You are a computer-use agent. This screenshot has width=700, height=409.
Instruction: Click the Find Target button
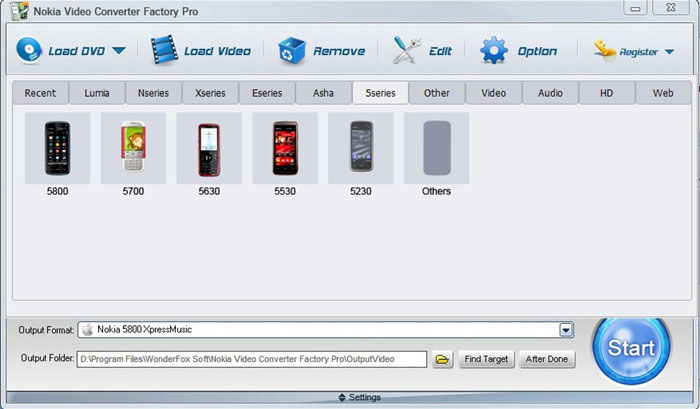486,359
